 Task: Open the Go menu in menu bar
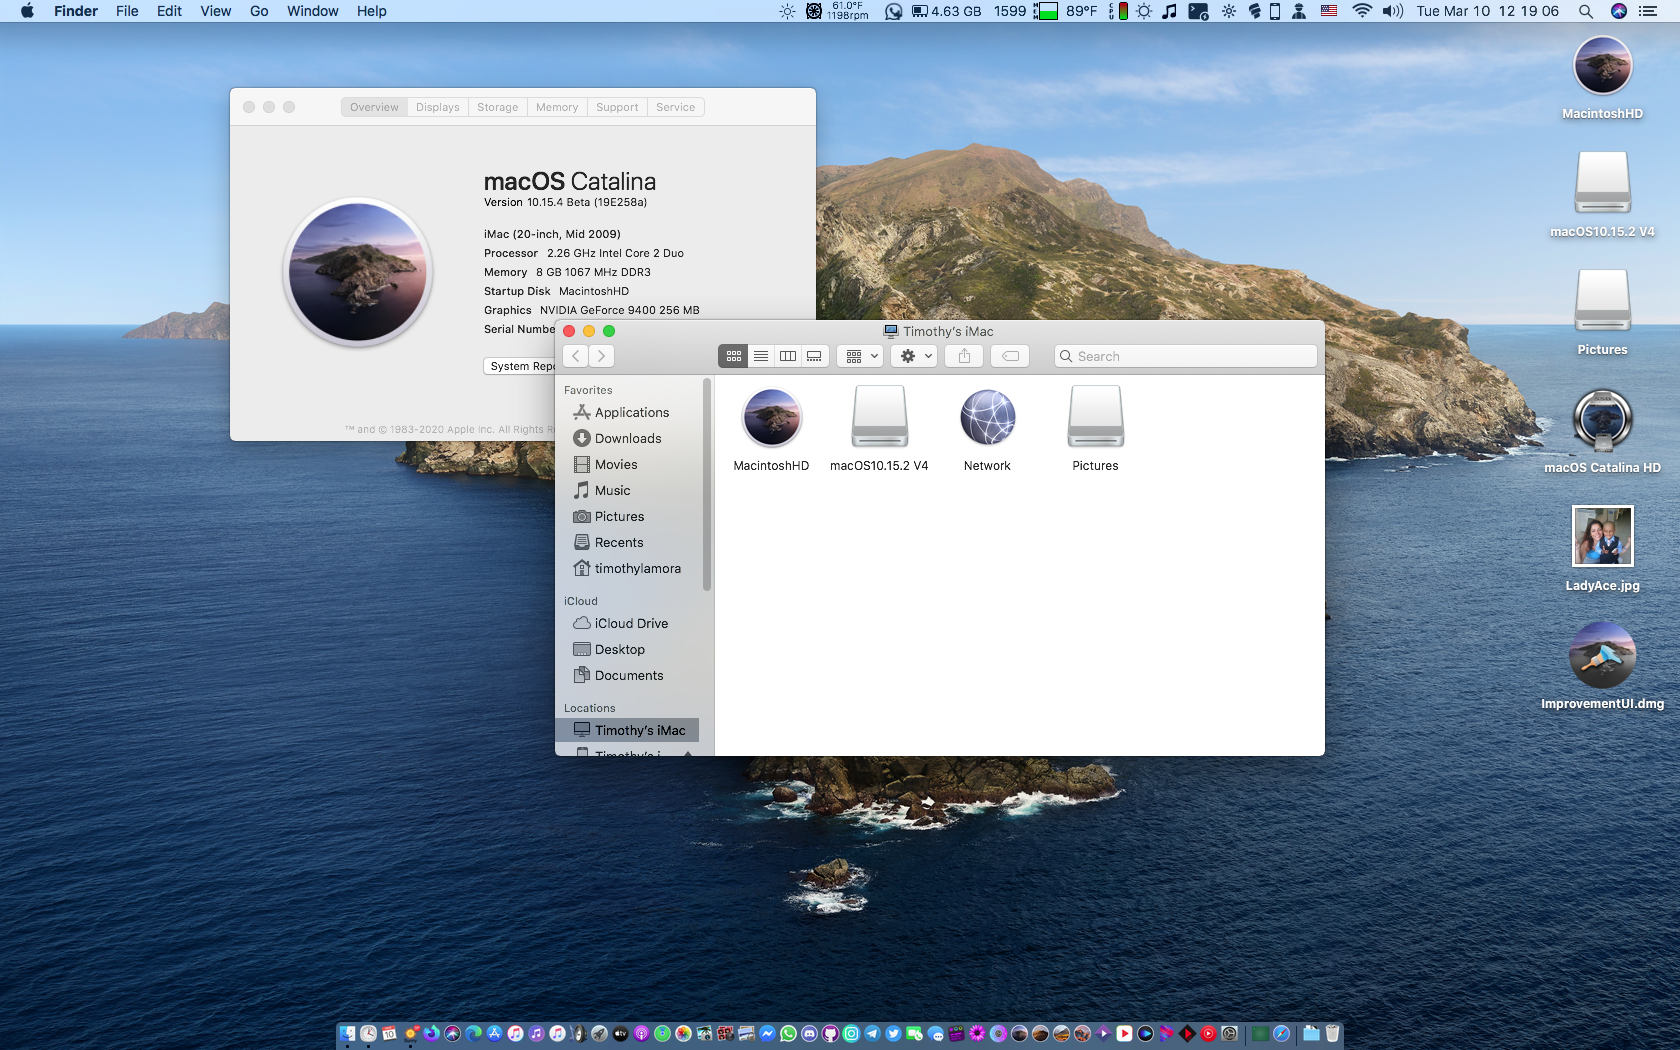259,11
